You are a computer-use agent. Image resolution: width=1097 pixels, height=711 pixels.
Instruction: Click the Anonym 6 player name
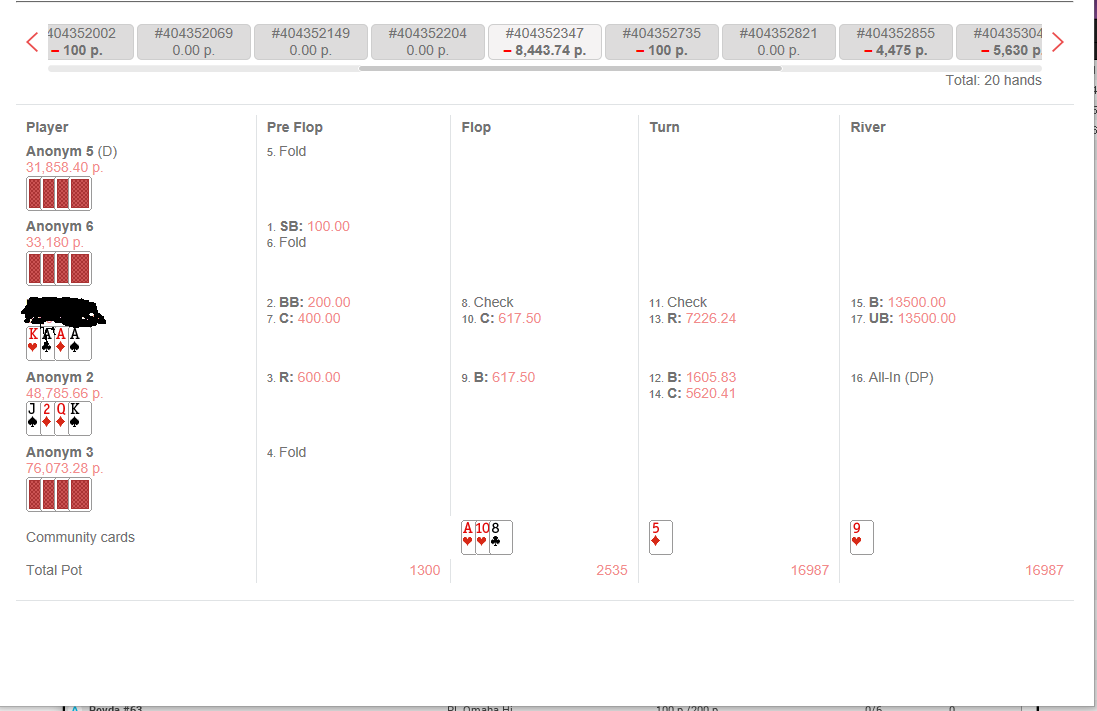[59, 226]
